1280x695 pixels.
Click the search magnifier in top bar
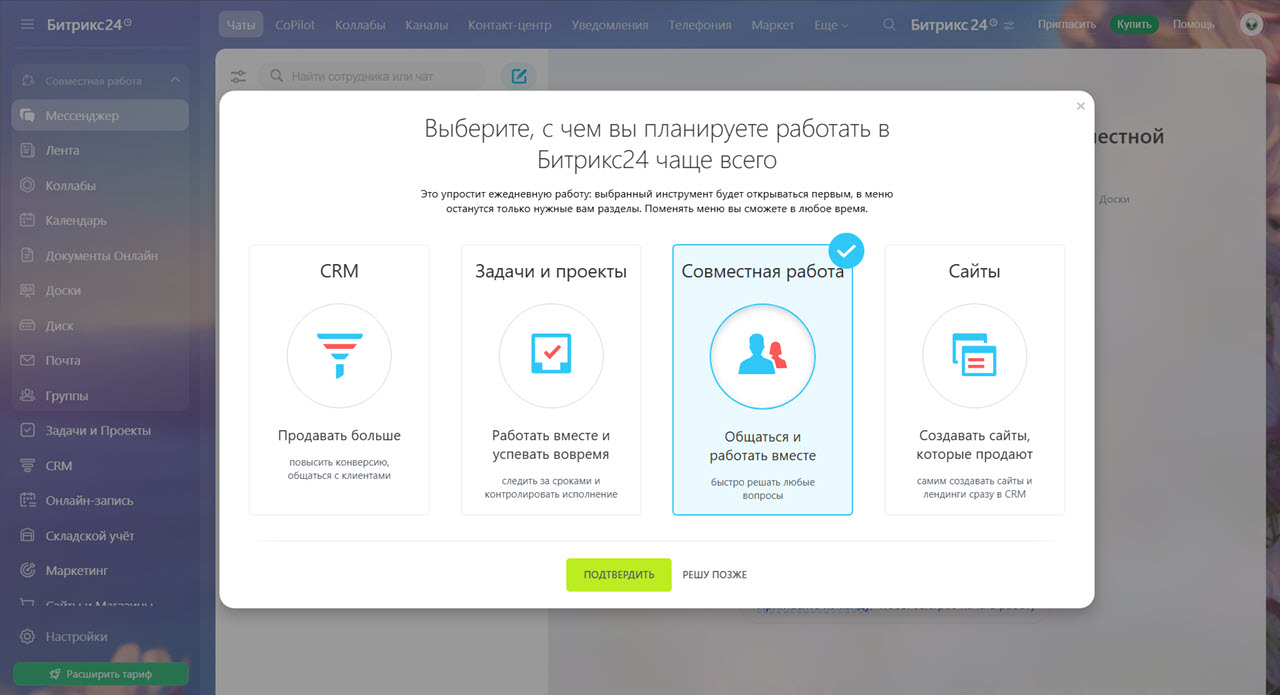[889, 25]
